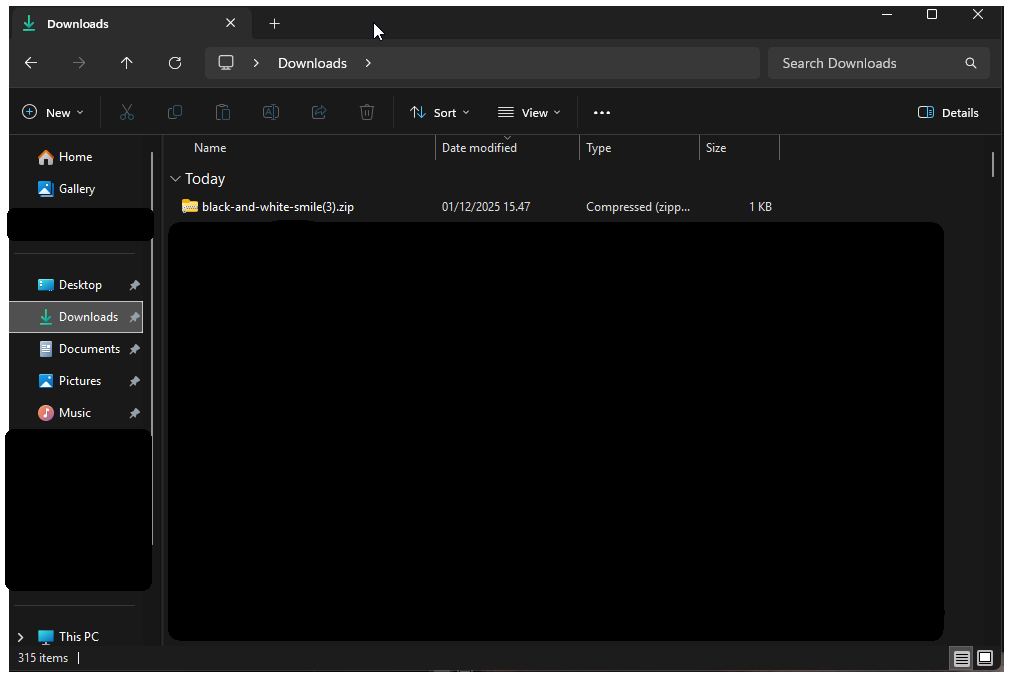Collapse the Today file group
The image size is (1016, 682).
[176, 179]
